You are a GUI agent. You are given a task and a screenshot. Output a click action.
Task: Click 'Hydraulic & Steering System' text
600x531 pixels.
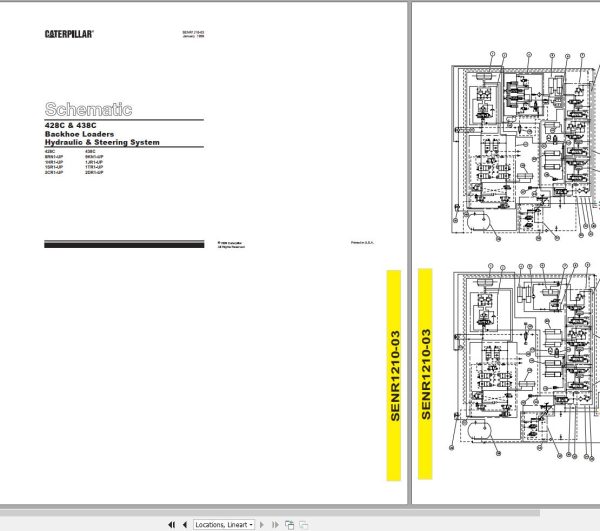click(102, 142)
